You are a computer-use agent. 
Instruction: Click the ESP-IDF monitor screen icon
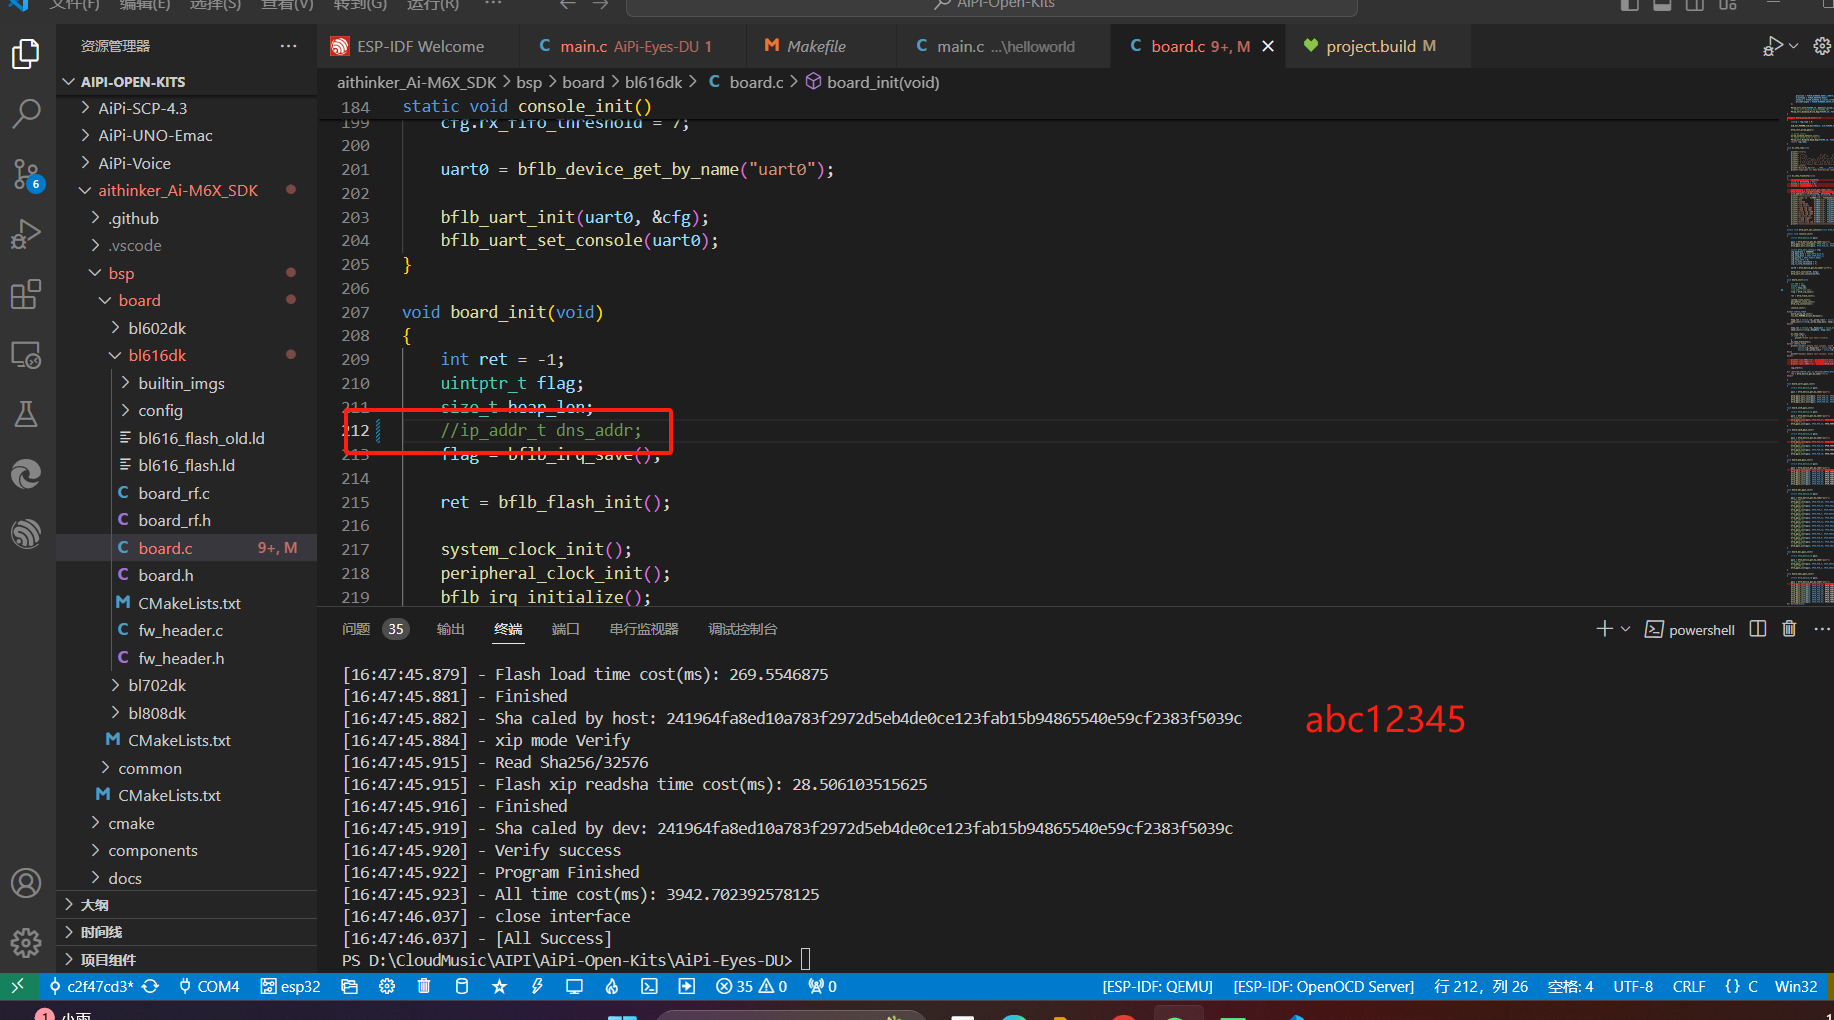pos(574,986)
